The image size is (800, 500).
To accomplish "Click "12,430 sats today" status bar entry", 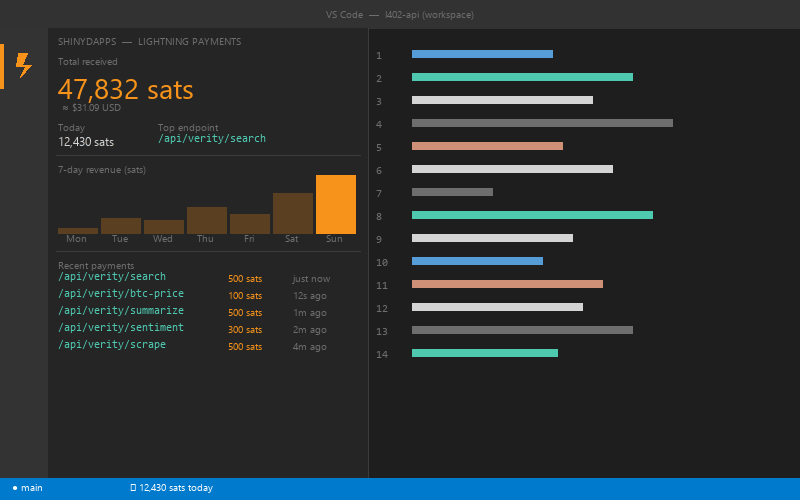I will (171, 488).
